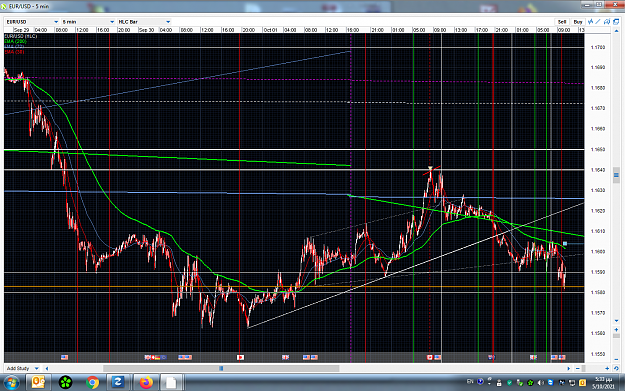The image size is (625, 391).
Task: Click the Oct 01 date label on the time axis
Action: (x=271, y=30)
